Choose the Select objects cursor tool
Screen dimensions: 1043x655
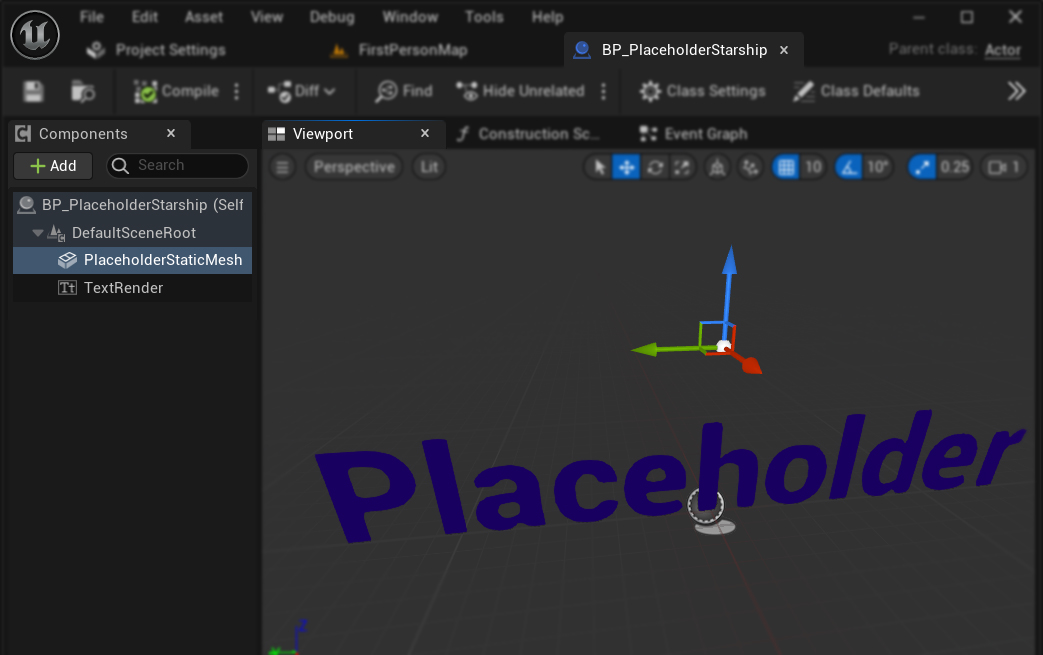599,167
